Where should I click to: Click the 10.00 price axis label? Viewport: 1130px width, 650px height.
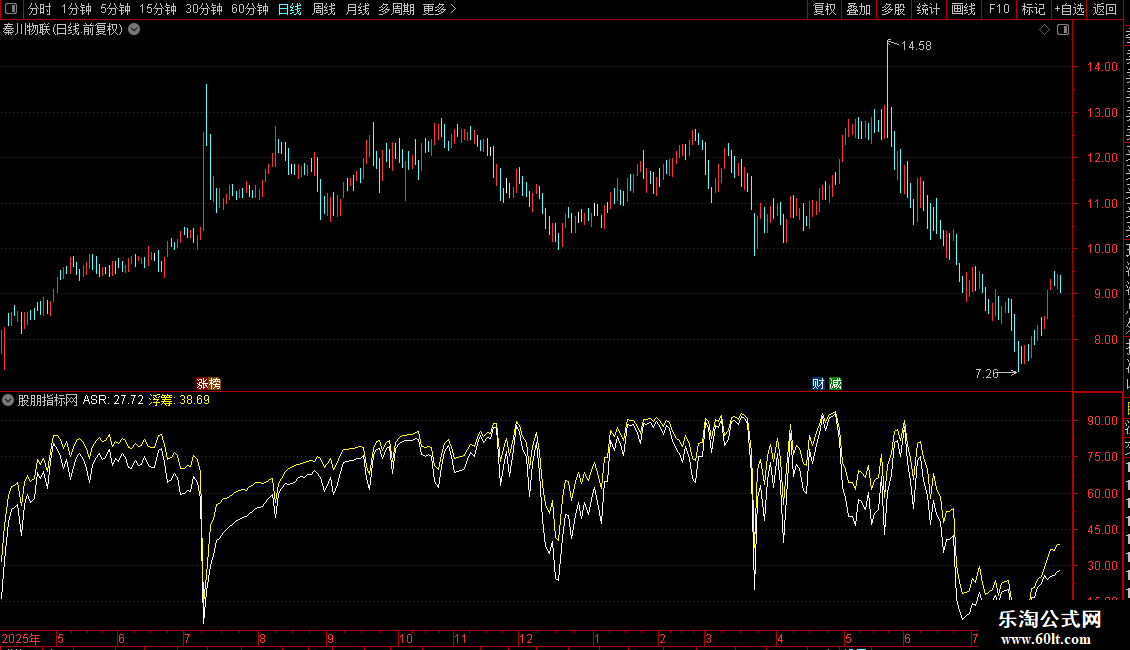coord(1102,249)
